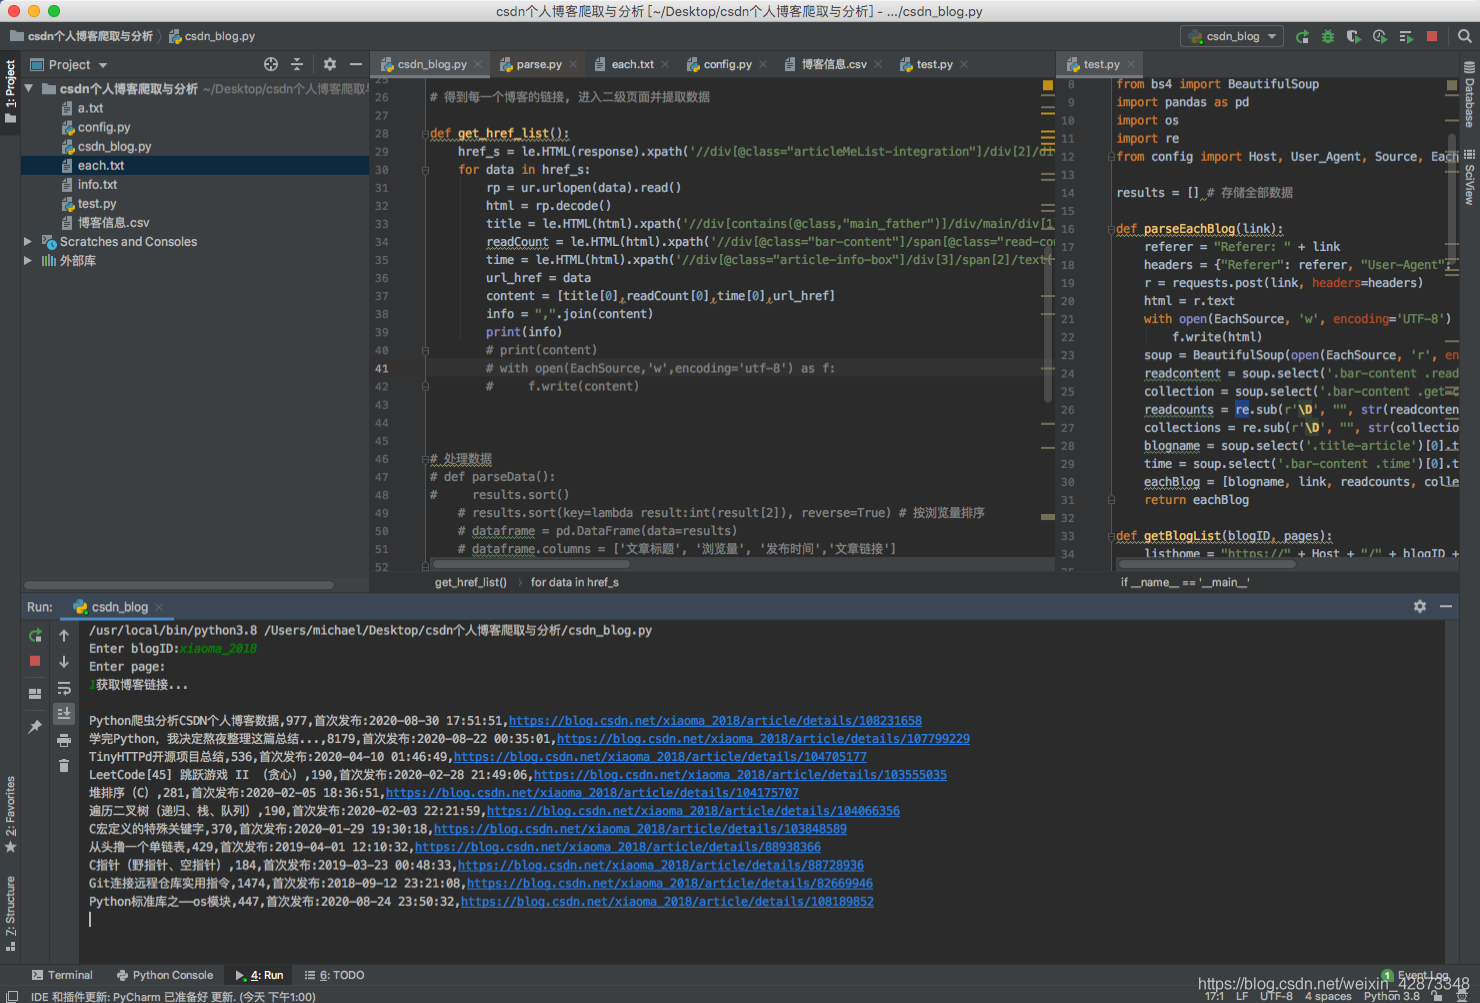Rerun csdn_blog from the top toolbar
This screenshot has height=1003, width=1480.
click(x=1302, y=36)
